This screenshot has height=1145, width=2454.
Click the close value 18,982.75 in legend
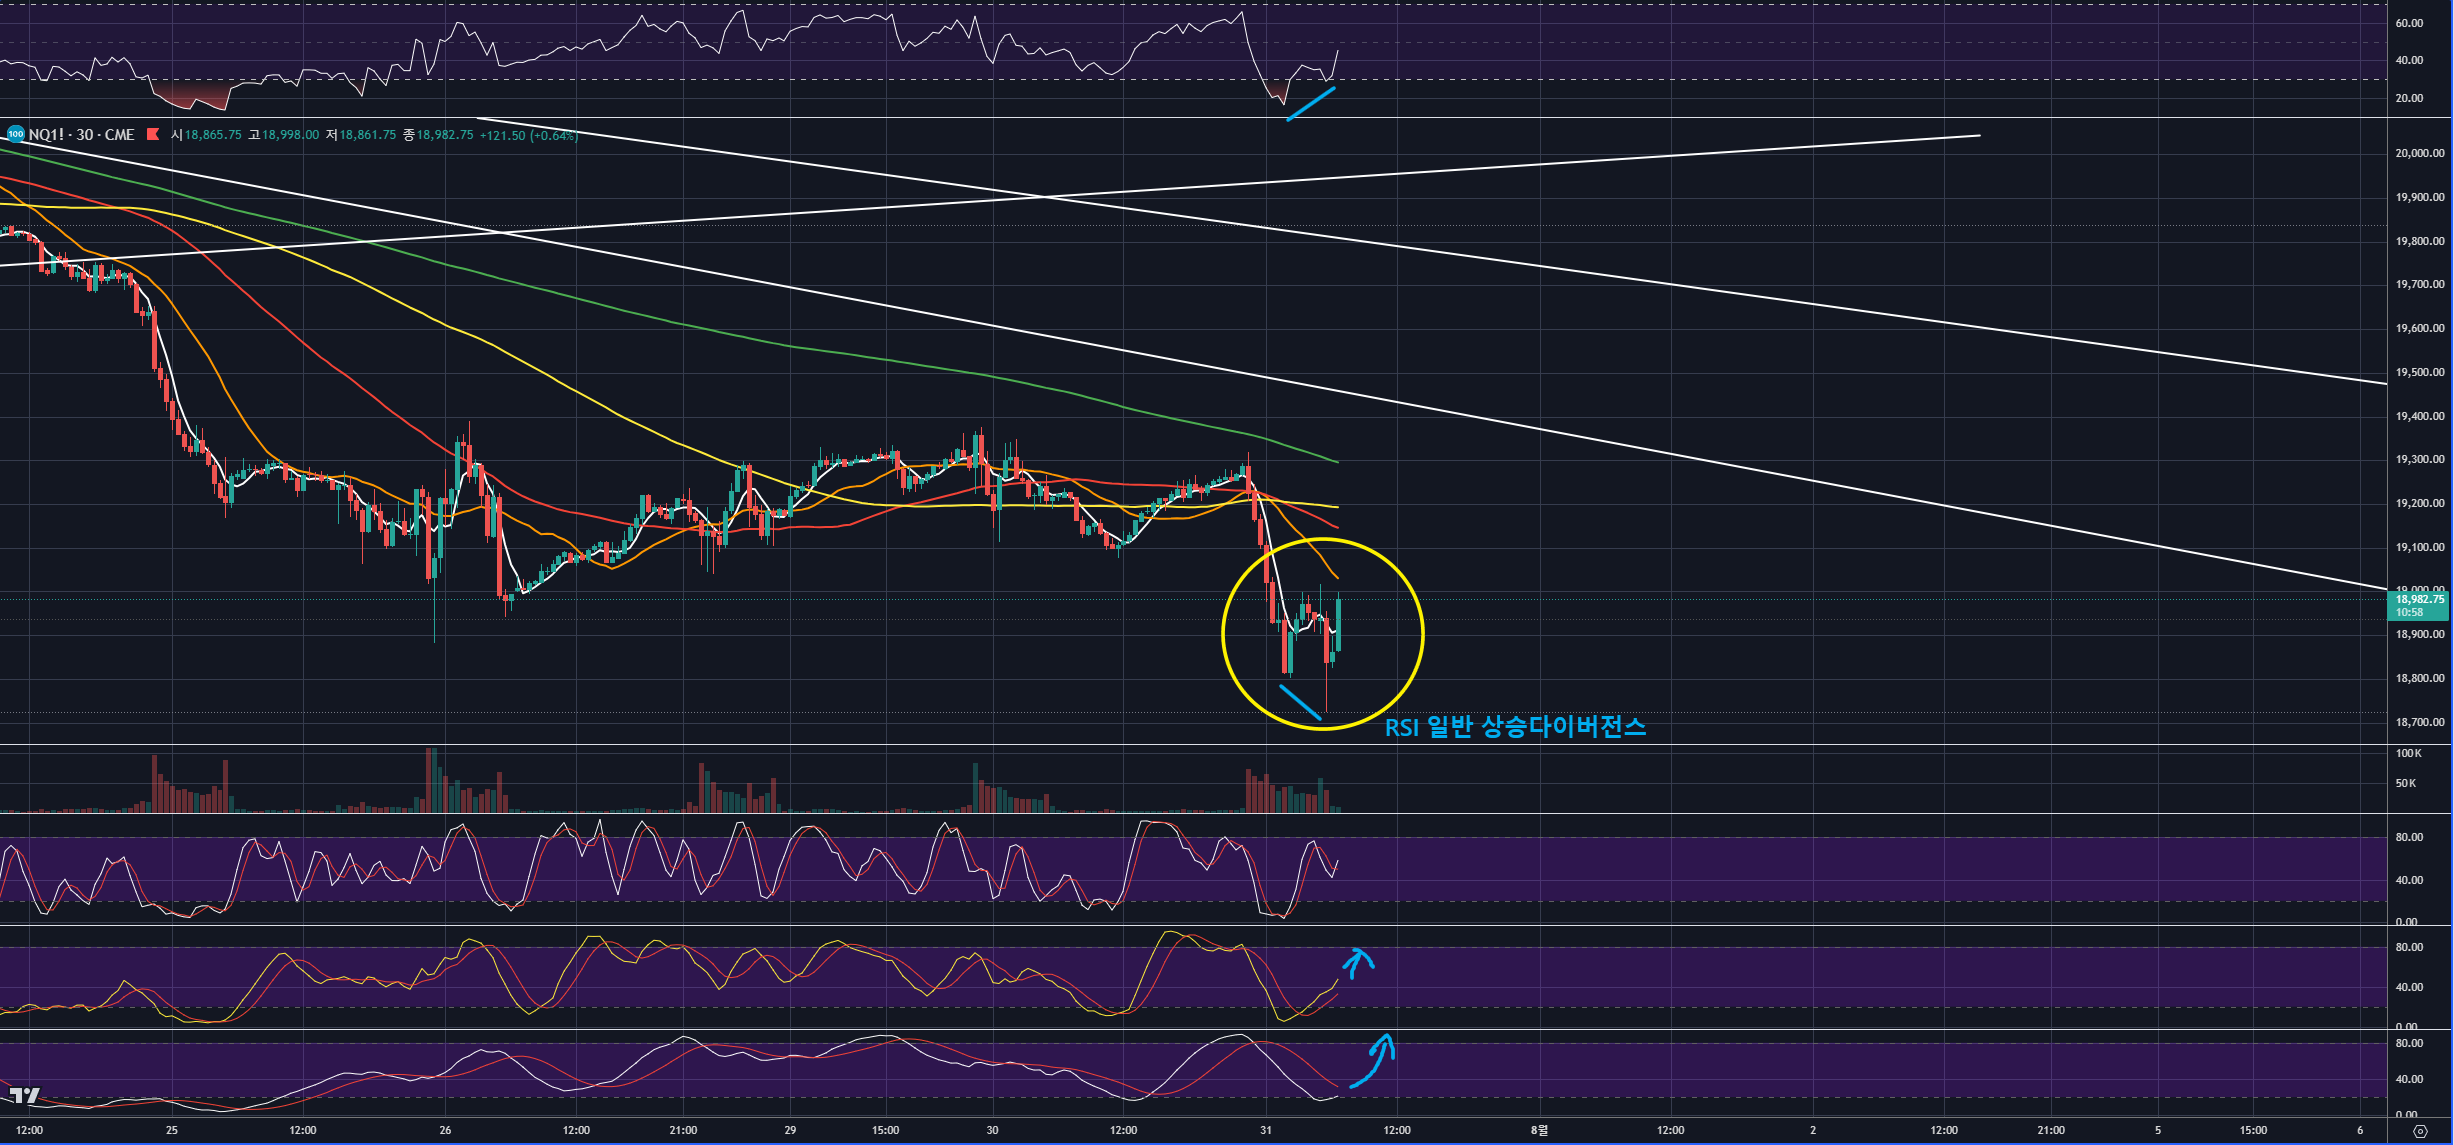click(x=445, y=135)
